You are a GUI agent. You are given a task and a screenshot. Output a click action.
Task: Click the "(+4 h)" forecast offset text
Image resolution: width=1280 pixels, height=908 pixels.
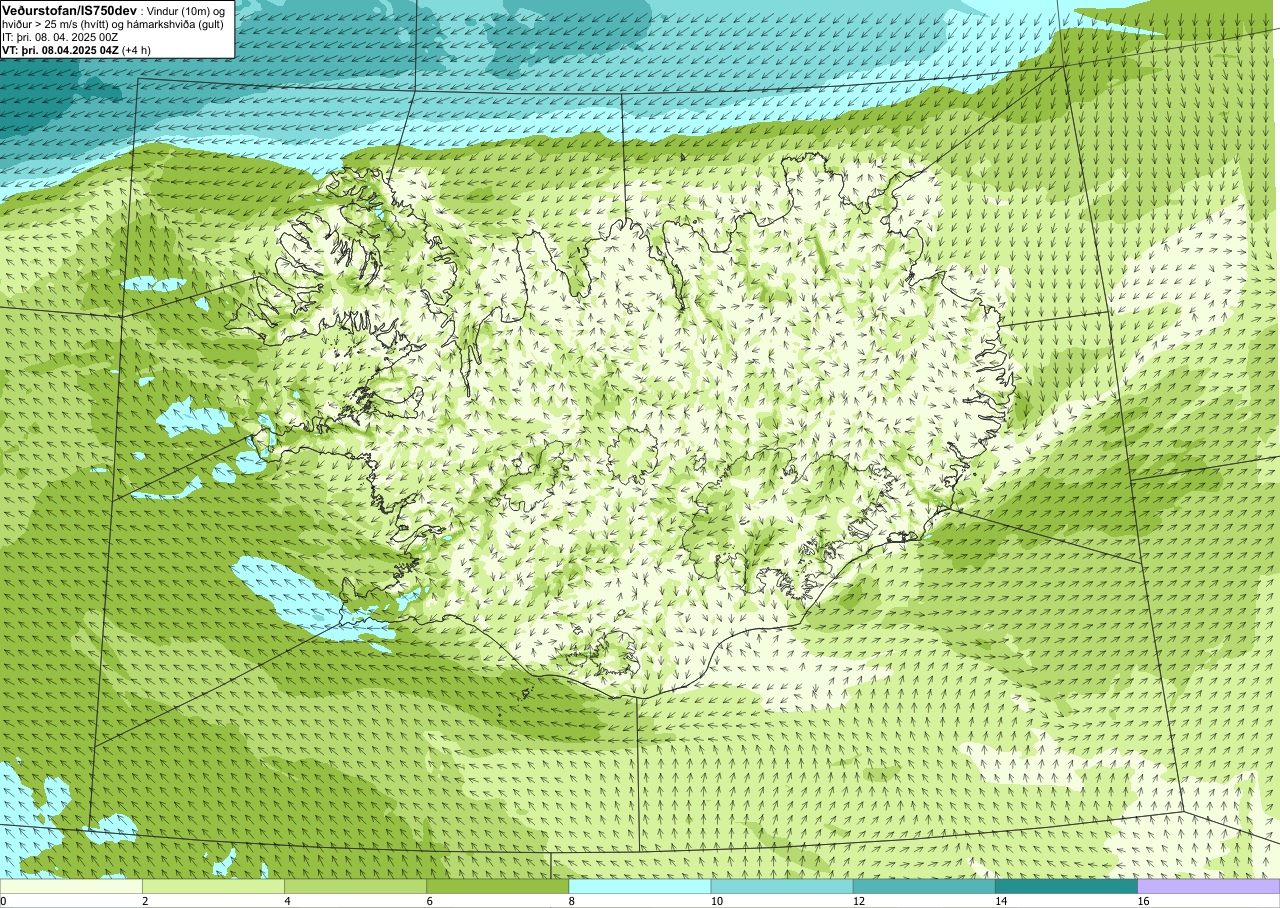(x=137, y=49)
